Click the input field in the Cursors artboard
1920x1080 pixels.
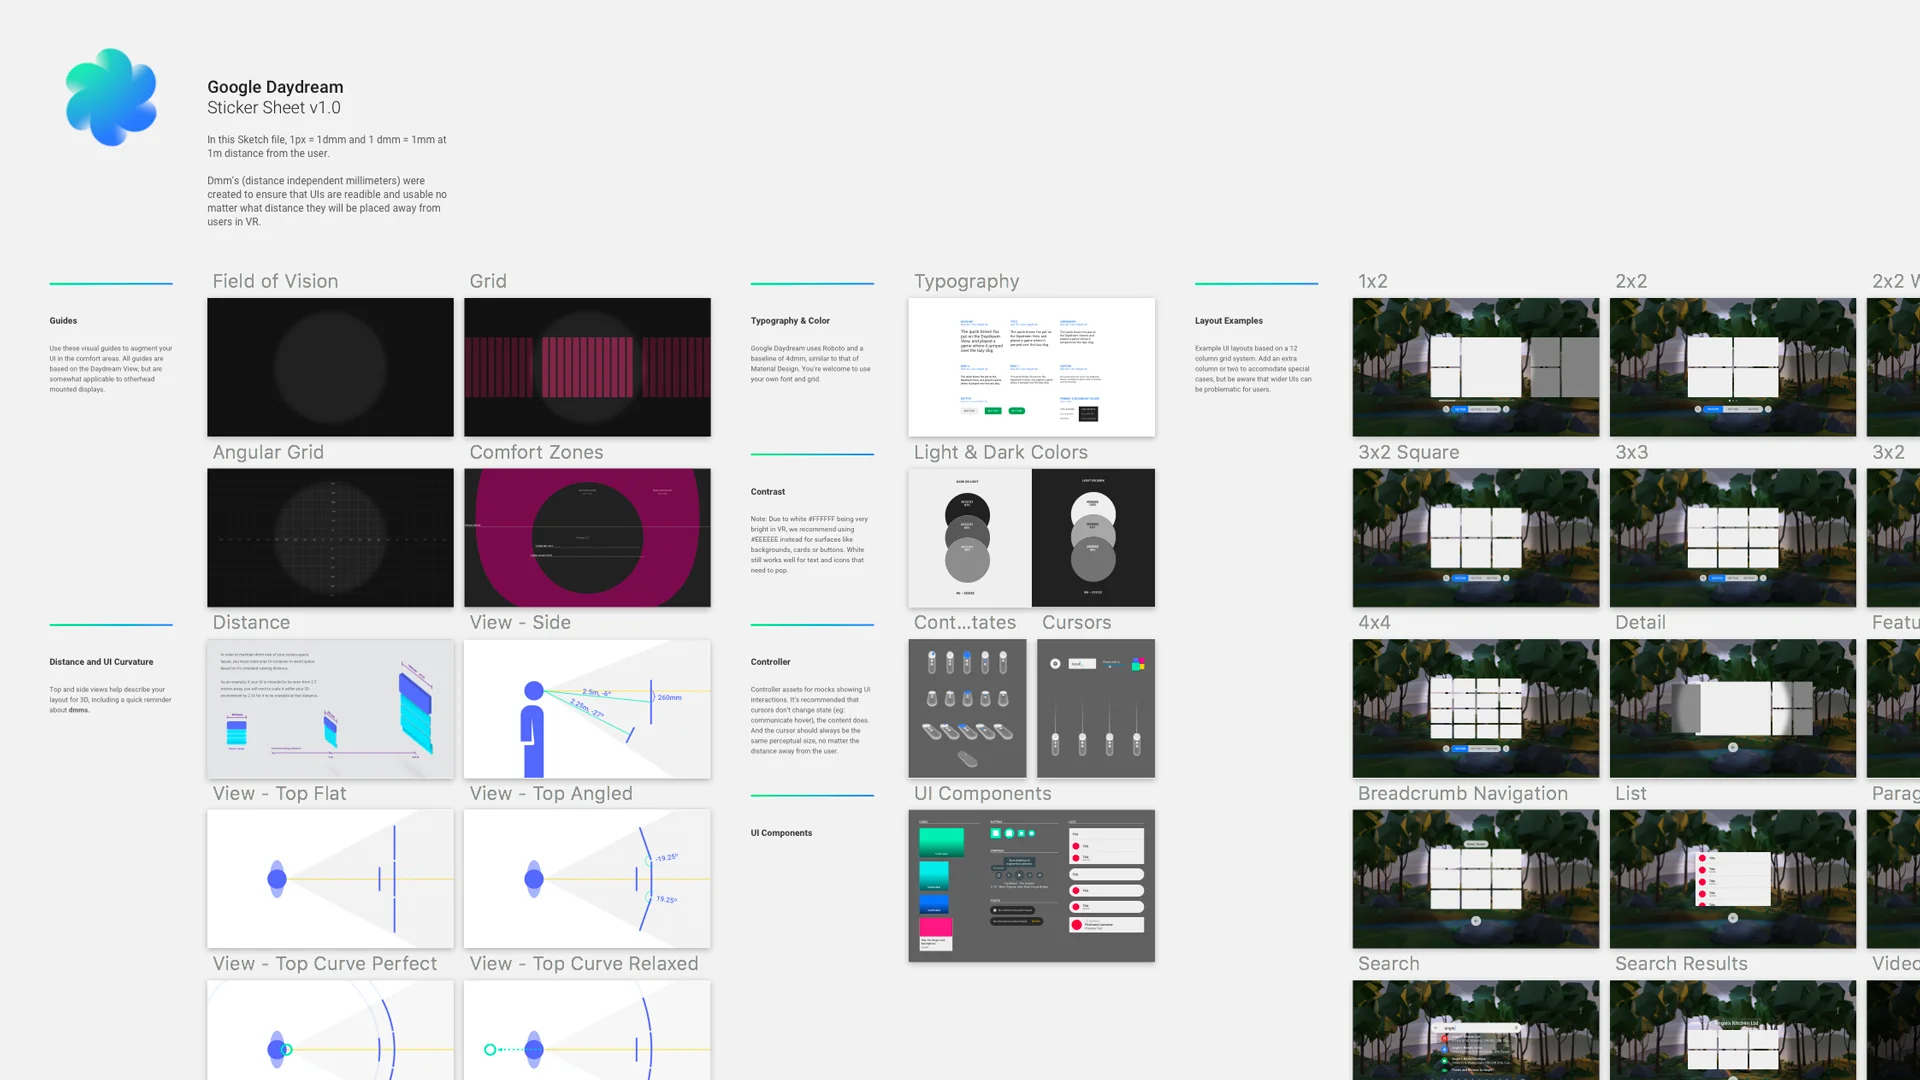click(1082, 663)
